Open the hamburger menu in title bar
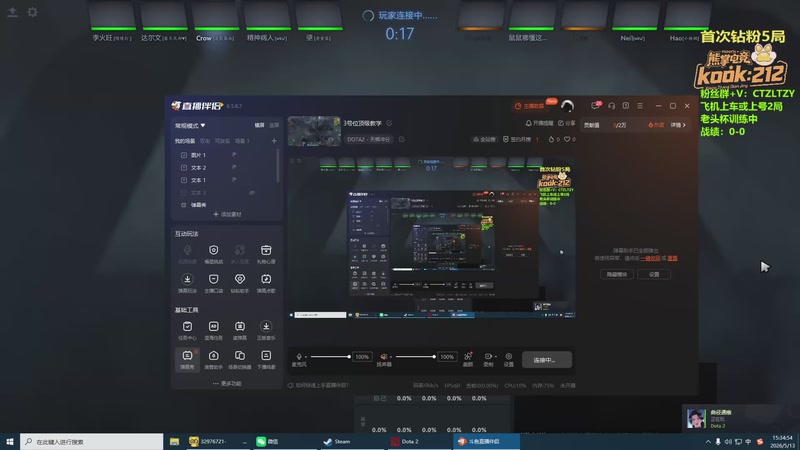 point(640,106)
